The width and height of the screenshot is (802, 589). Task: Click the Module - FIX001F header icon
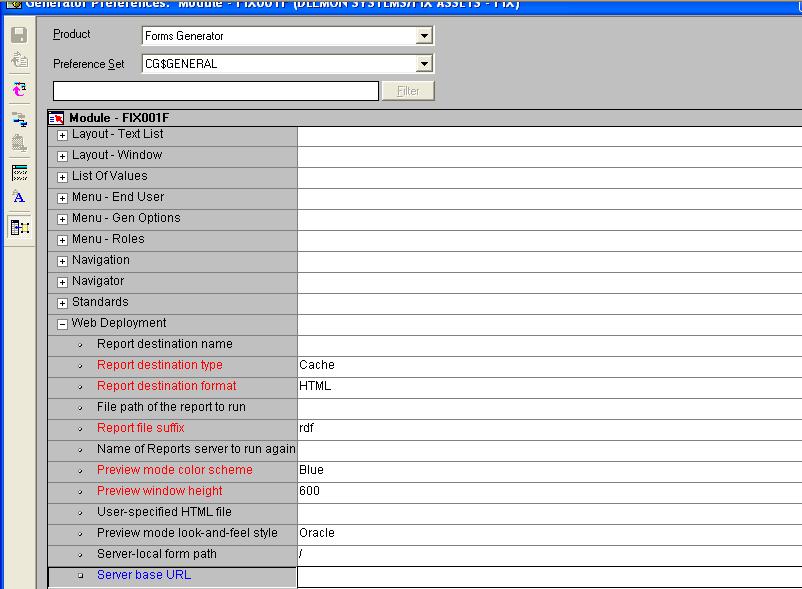[x=58, y=118]
